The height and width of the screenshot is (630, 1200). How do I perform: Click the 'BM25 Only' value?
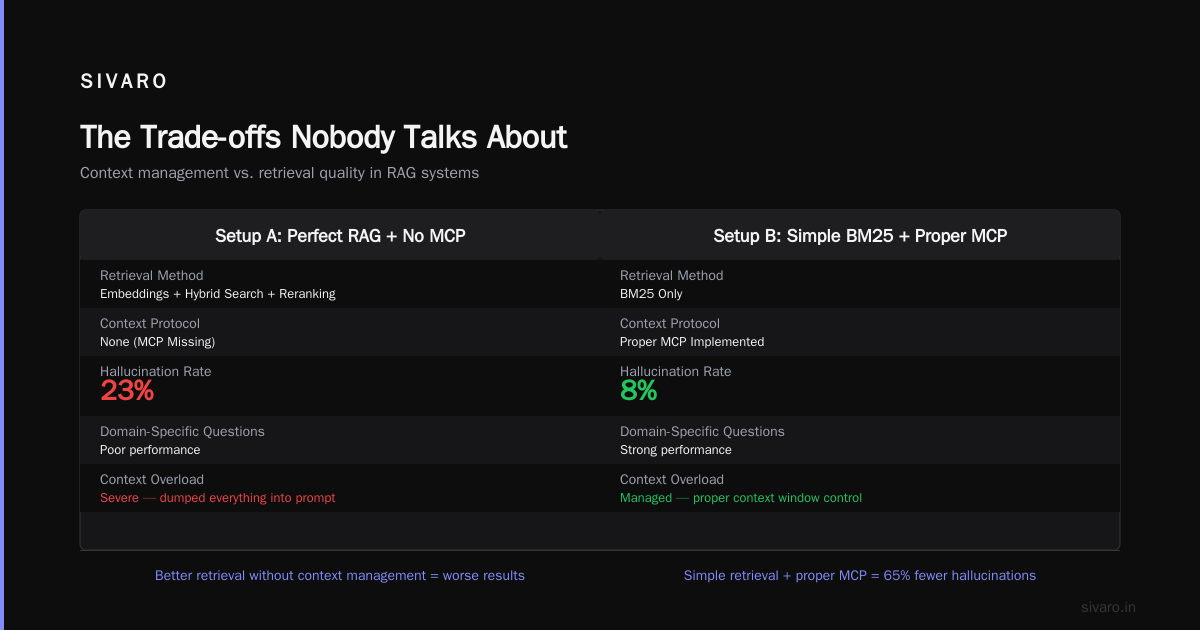pyautogui.click(x=651, y=294)
